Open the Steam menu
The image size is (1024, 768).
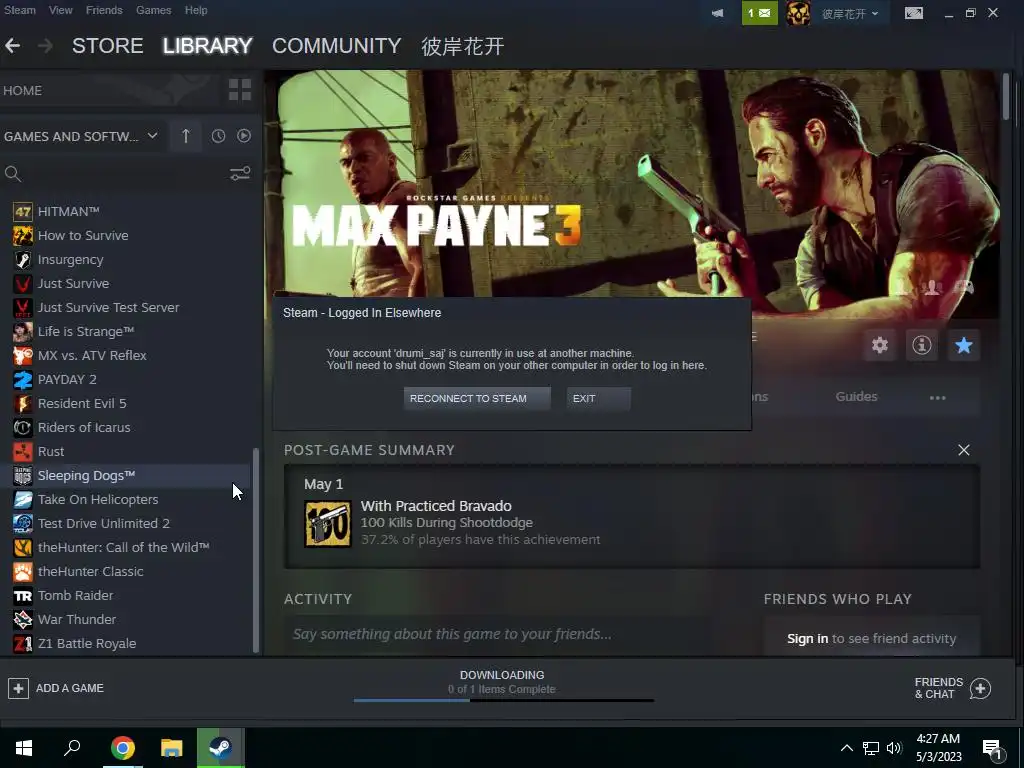[20, 10]
